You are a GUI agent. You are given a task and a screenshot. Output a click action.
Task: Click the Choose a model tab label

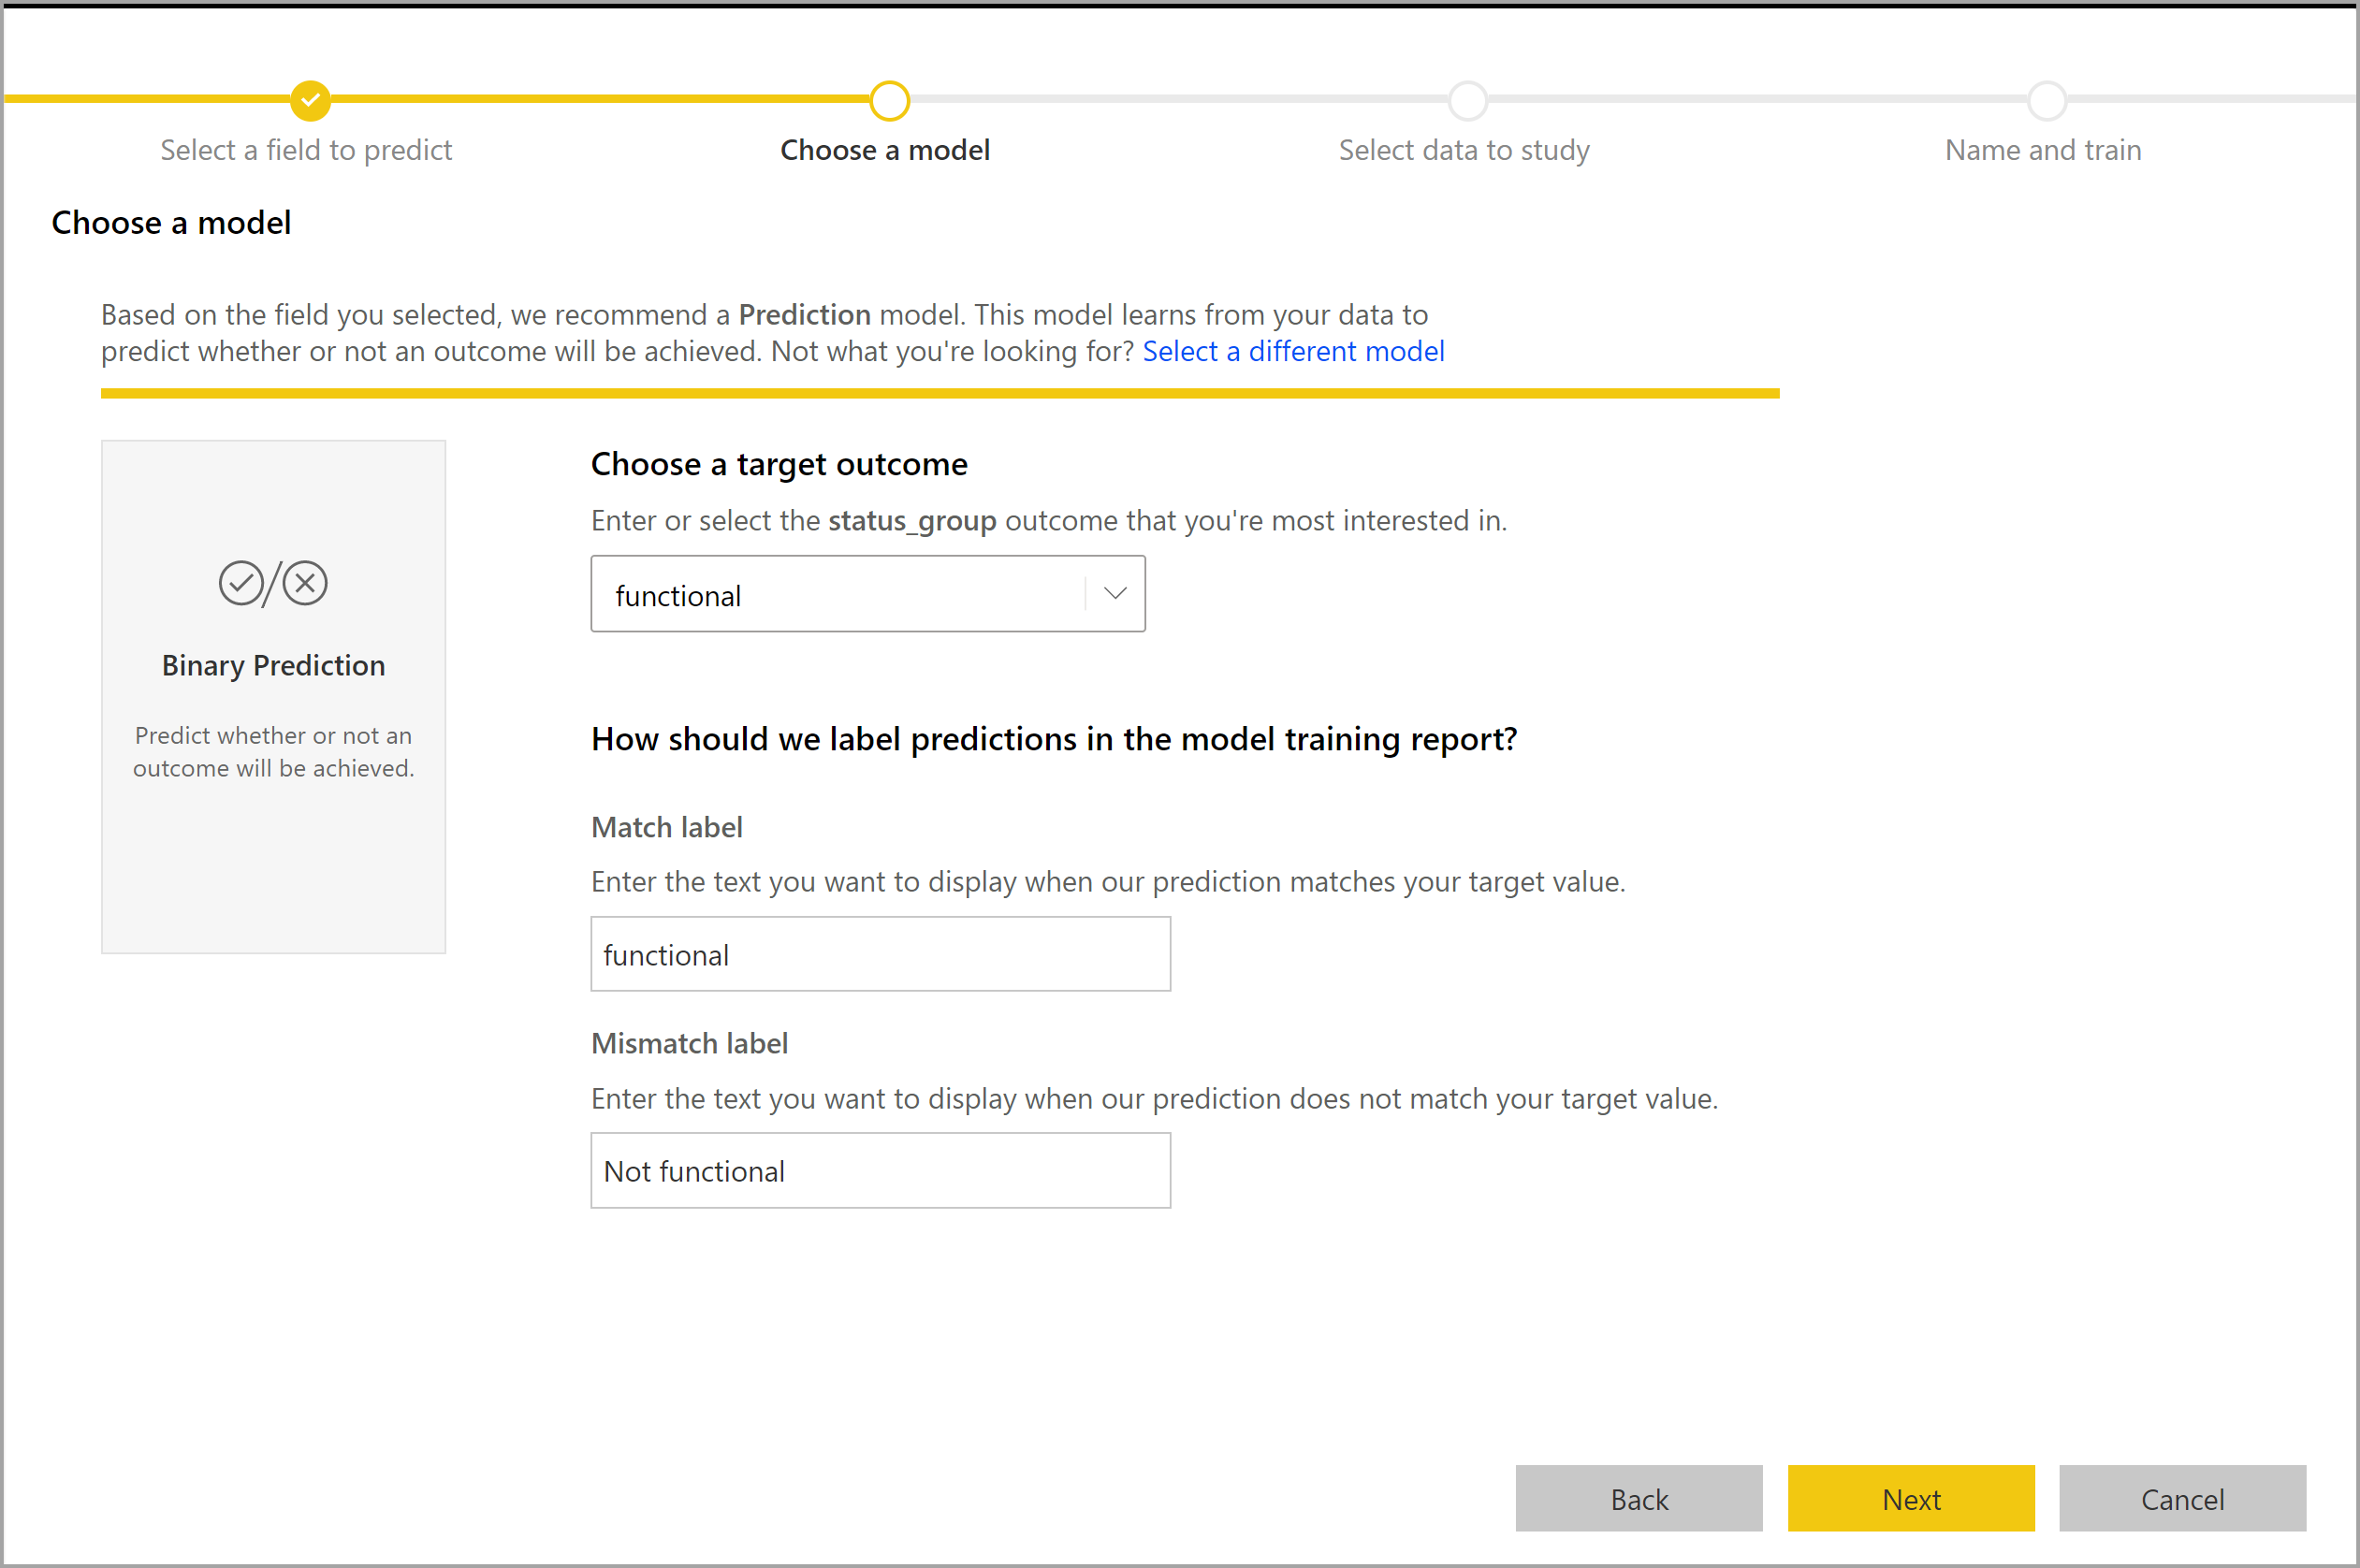pyautogui.click(x=887, y=149)
